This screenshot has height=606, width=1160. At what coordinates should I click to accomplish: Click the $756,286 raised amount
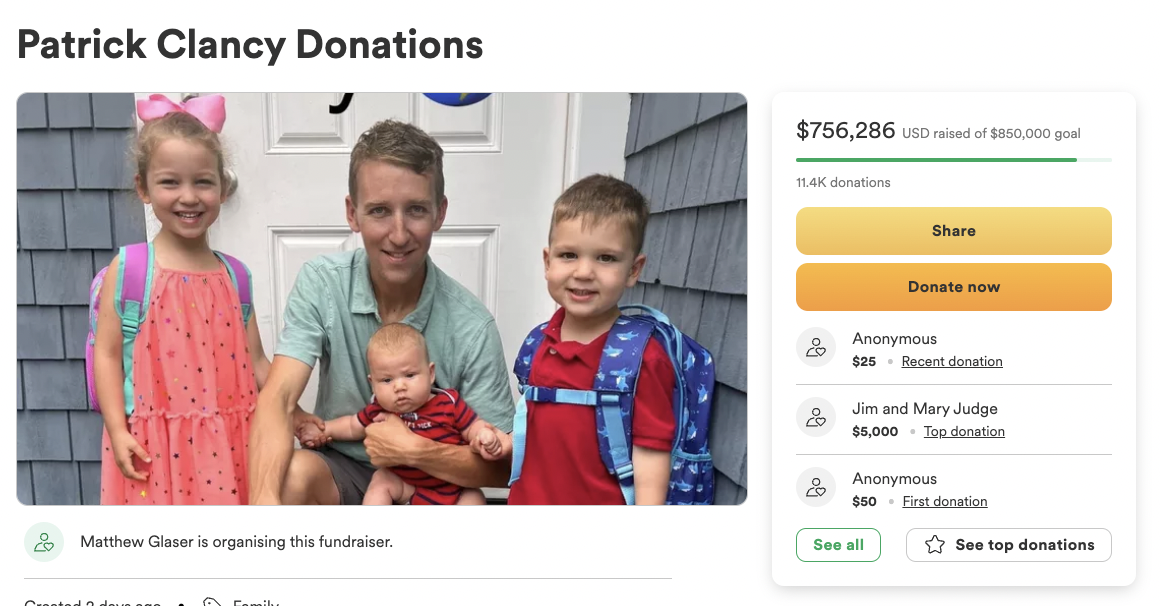(846, 131)
